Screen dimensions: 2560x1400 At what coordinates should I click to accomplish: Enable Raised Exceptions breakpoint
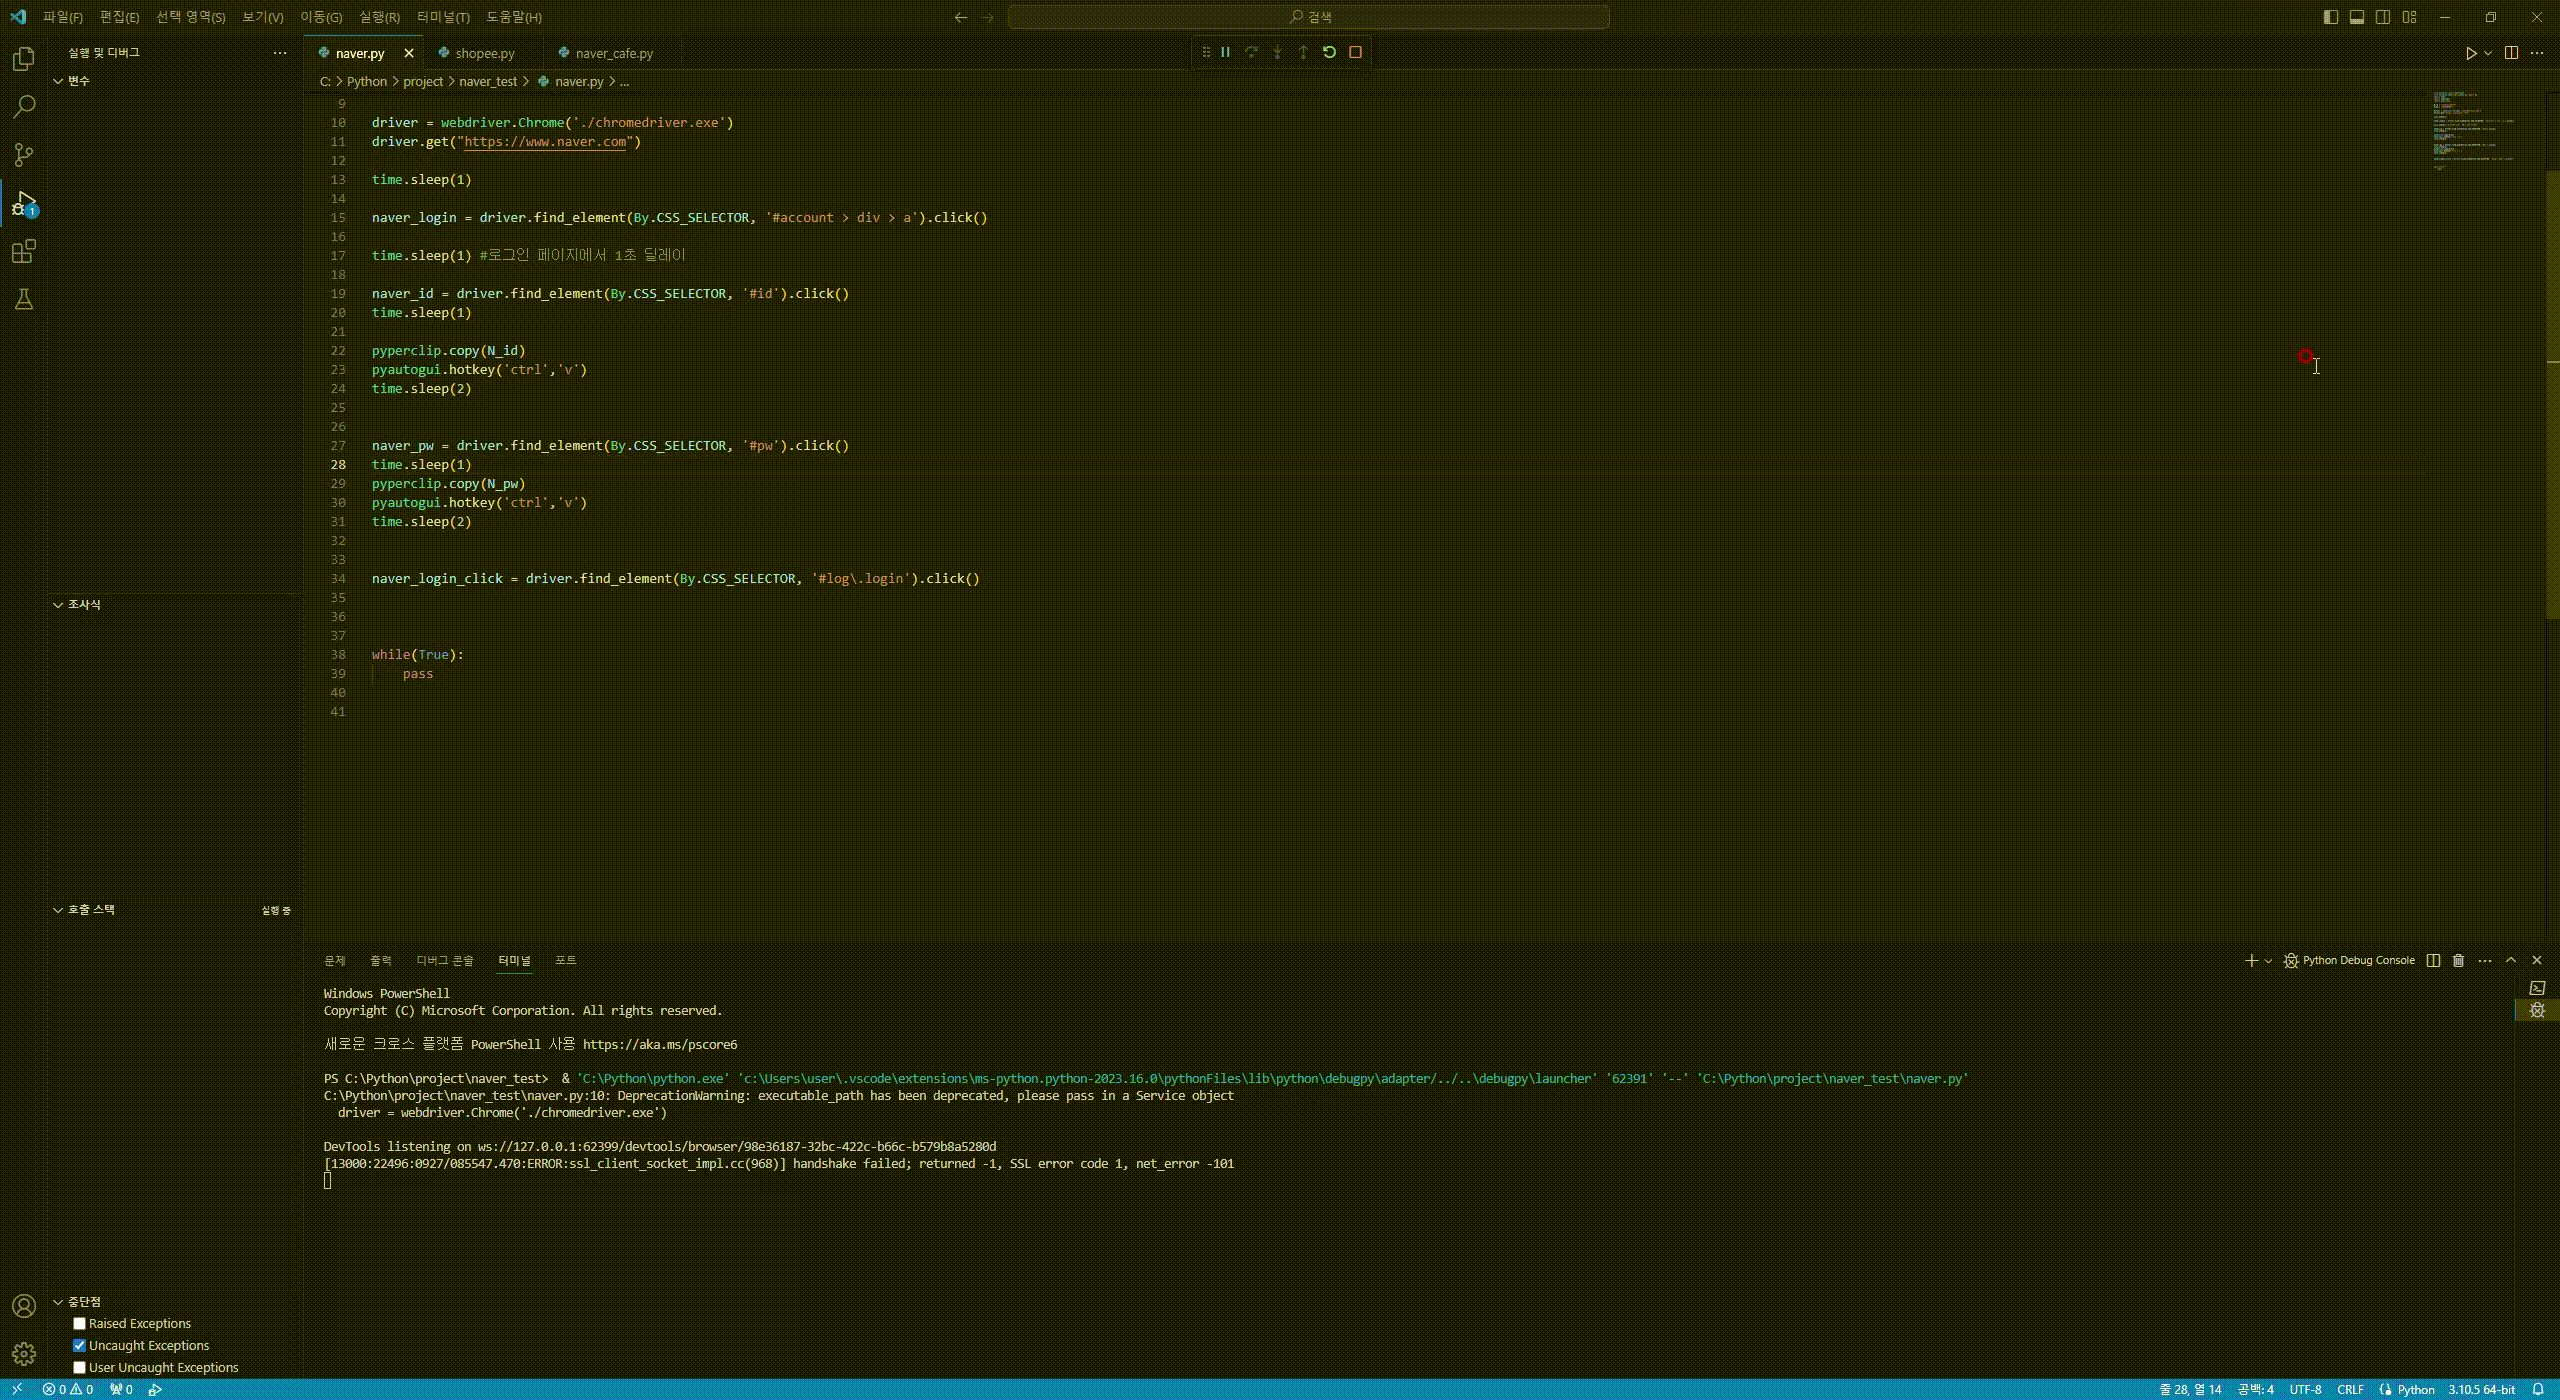click(x=80, y=1323)
